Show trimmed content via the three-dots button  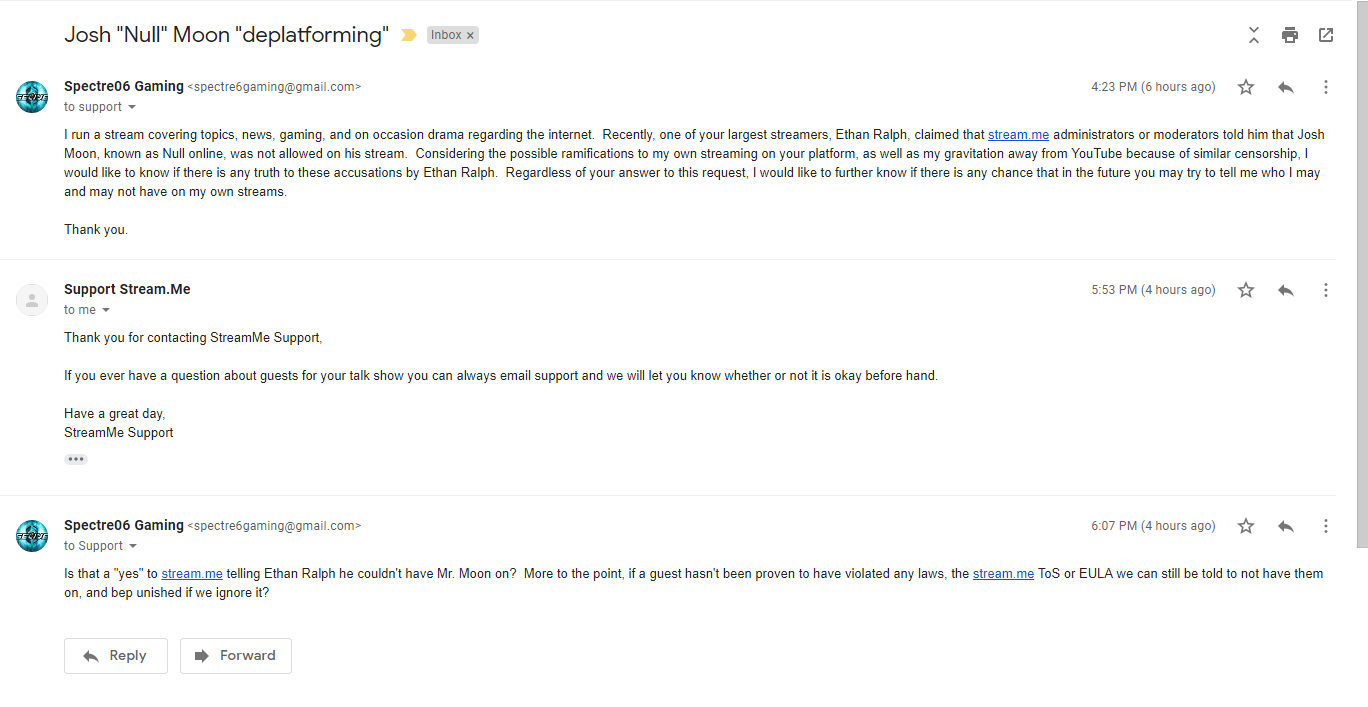76,459
